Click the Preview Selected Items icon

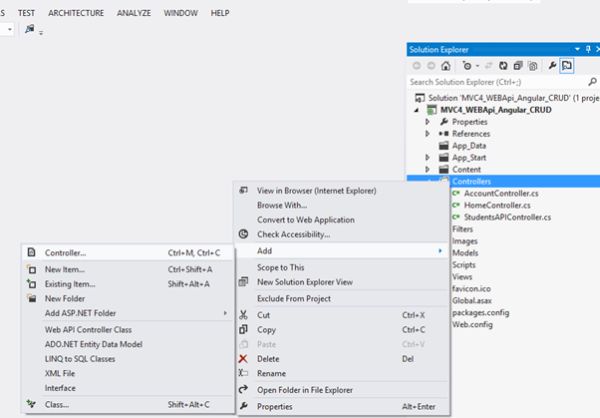pos(566,65)
